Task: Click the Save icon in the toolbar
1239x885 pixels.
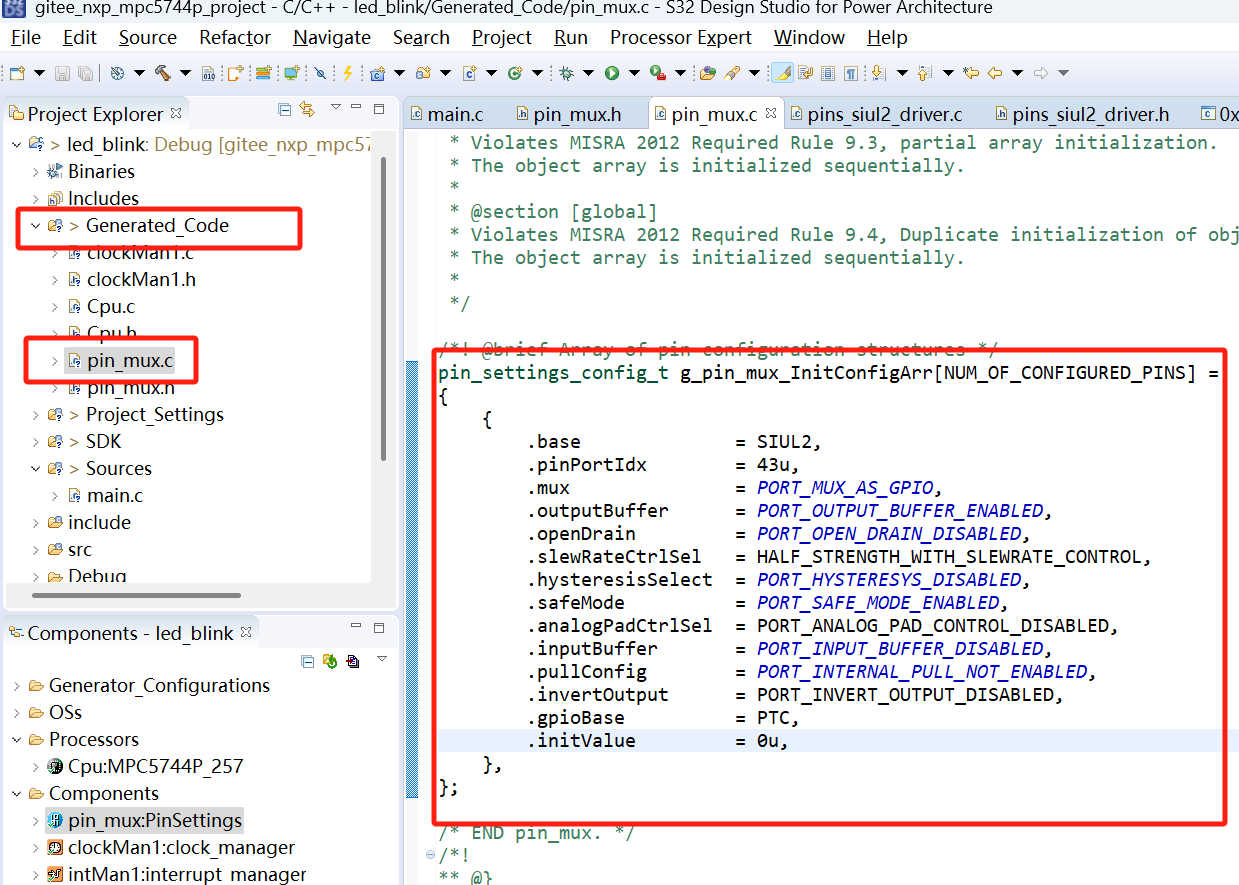Action: 62,73
